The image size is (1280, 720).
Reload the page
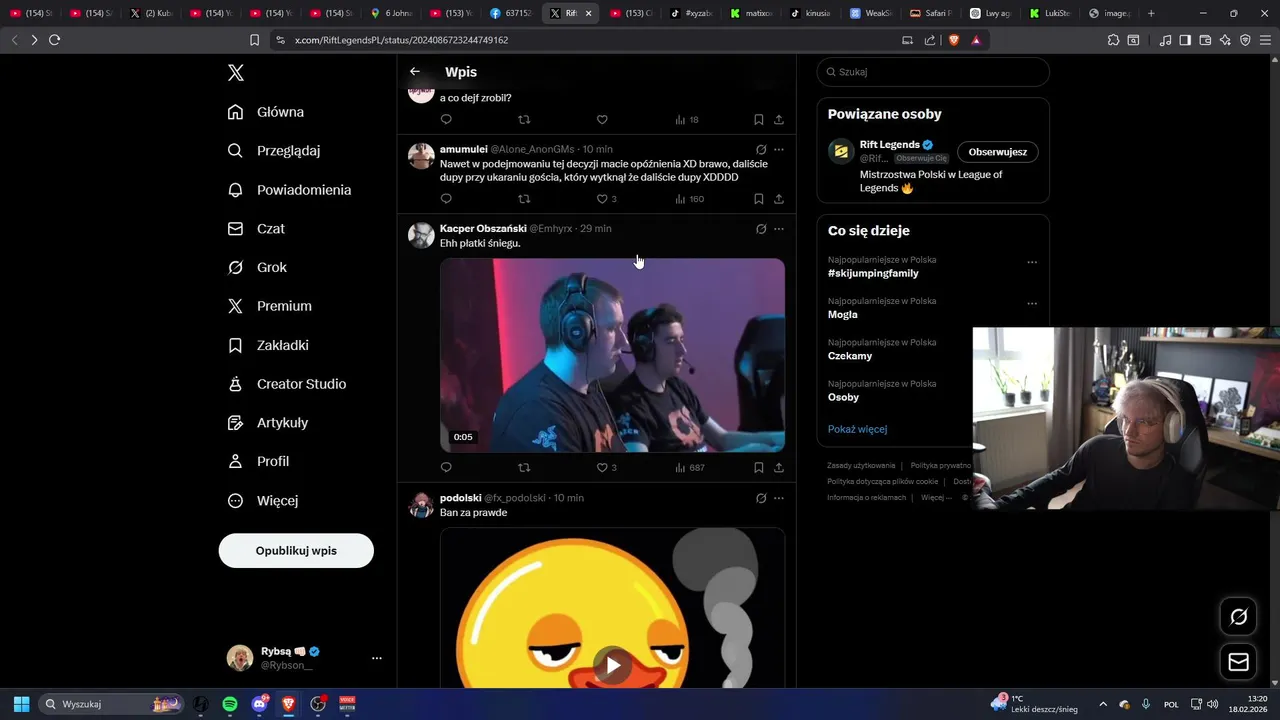[x=54, y=40]
